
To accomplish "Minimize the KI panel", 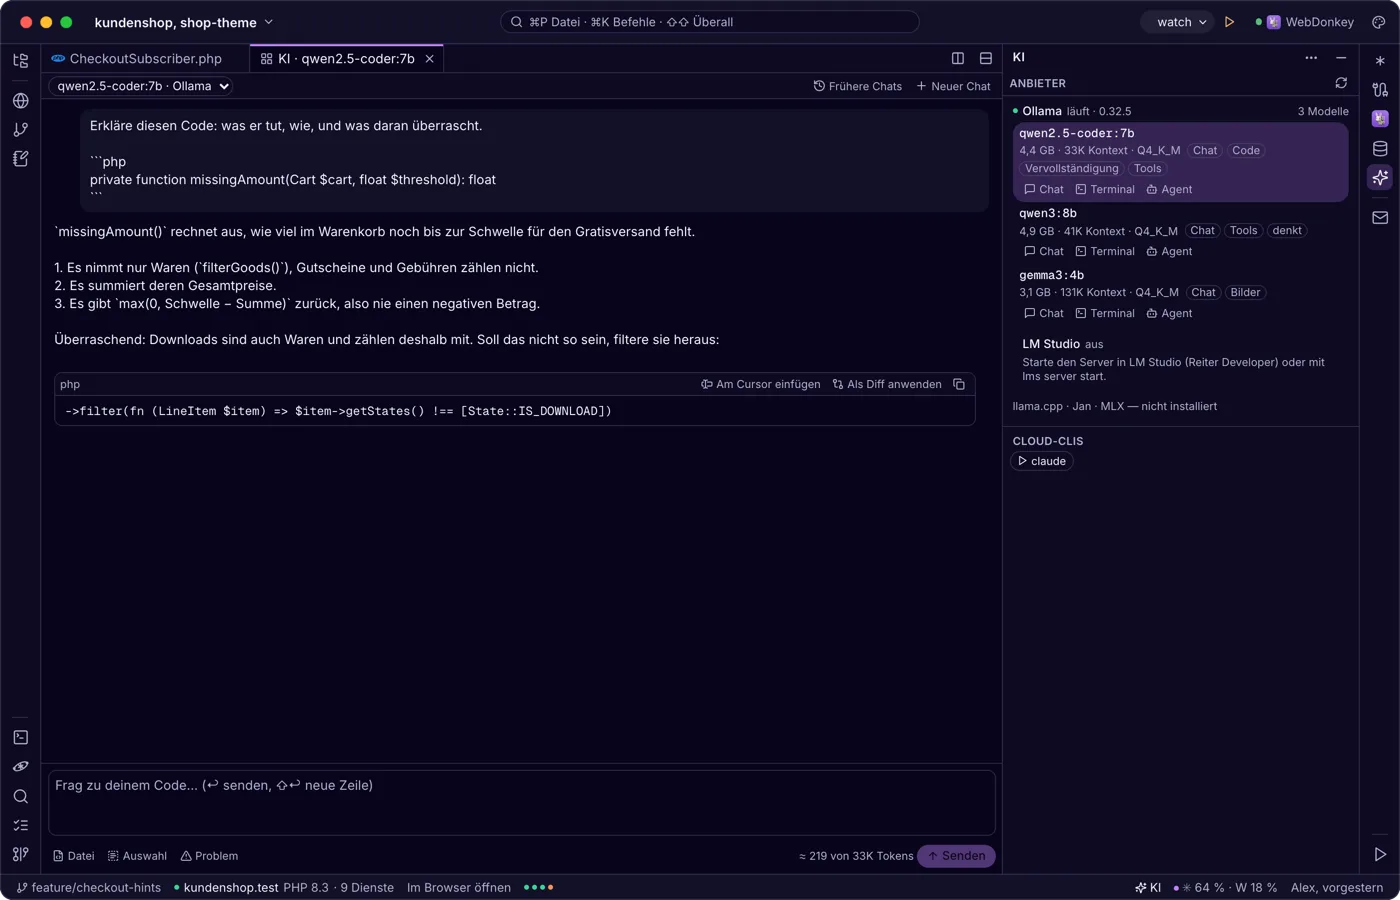I will click(x=1341, y=57).
